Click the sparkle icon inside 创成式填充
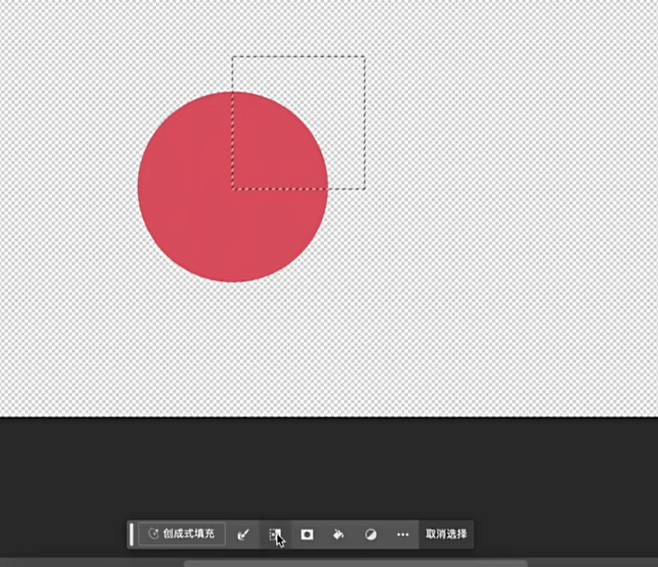Image resolution: width=658 pixels, height=567 pixels. click(154, 534)
